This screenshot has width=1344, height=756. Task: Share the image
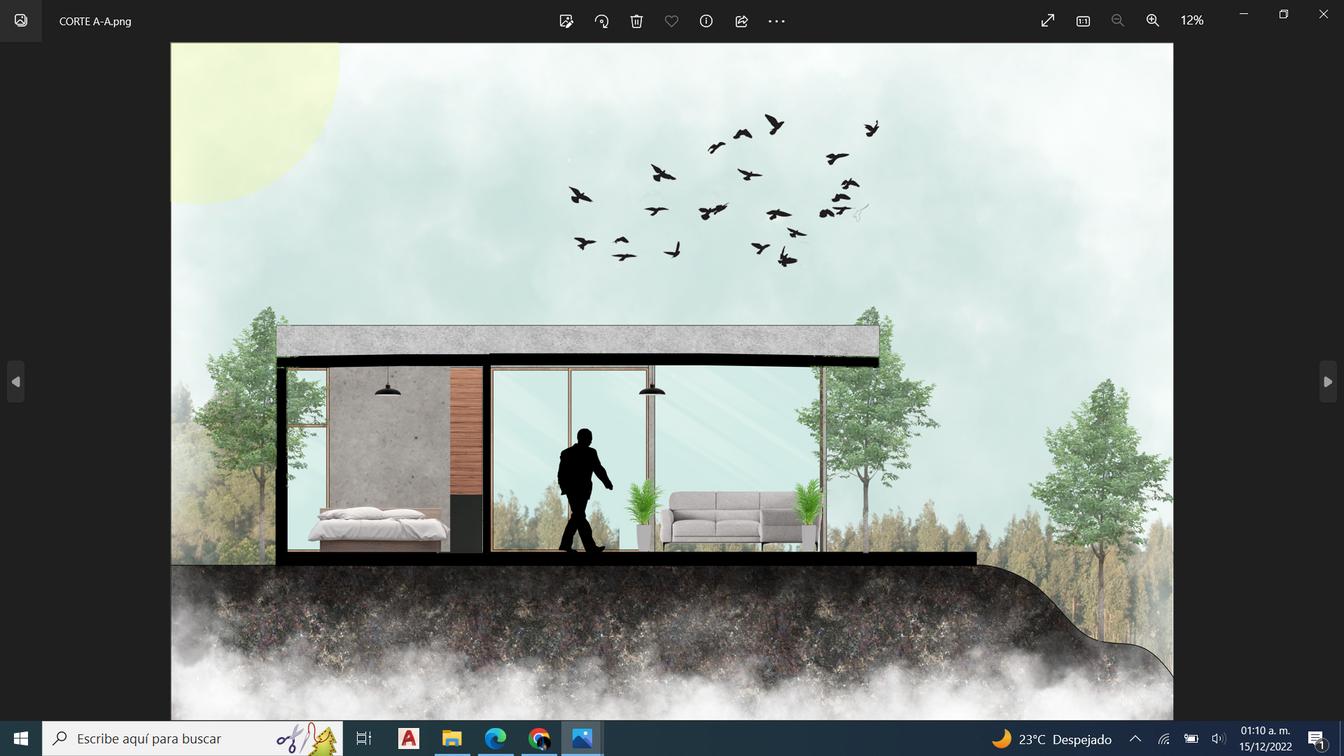[741, 21]
